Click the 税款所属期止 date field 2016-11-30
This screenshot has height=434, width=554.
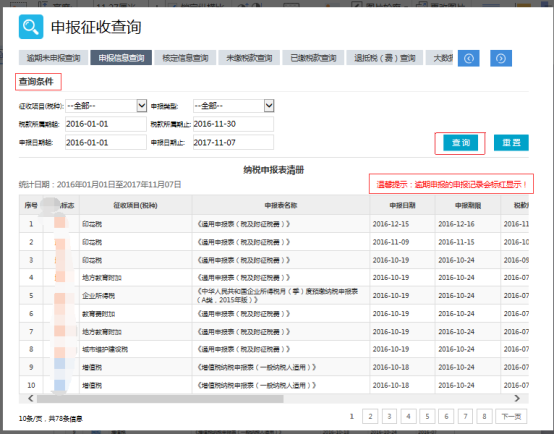(233, 124)
